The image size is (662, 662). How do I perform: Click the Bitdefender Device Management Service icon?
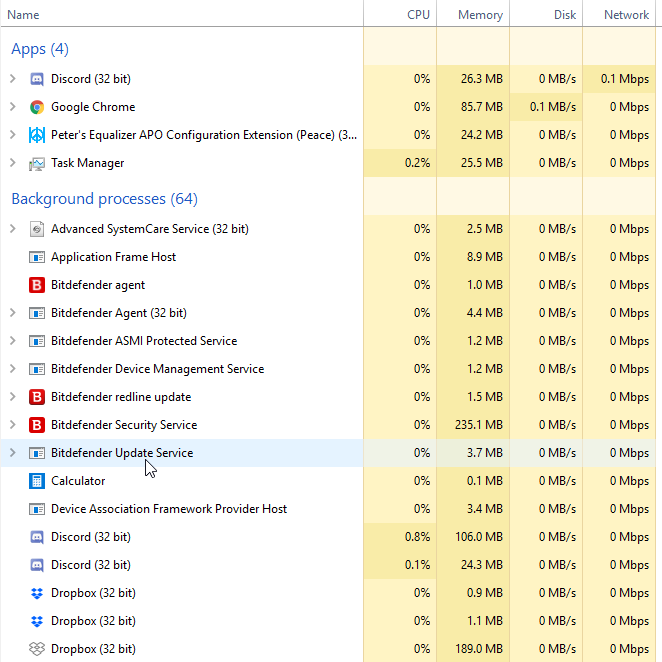pyautogui.click(x=37, y=369)
